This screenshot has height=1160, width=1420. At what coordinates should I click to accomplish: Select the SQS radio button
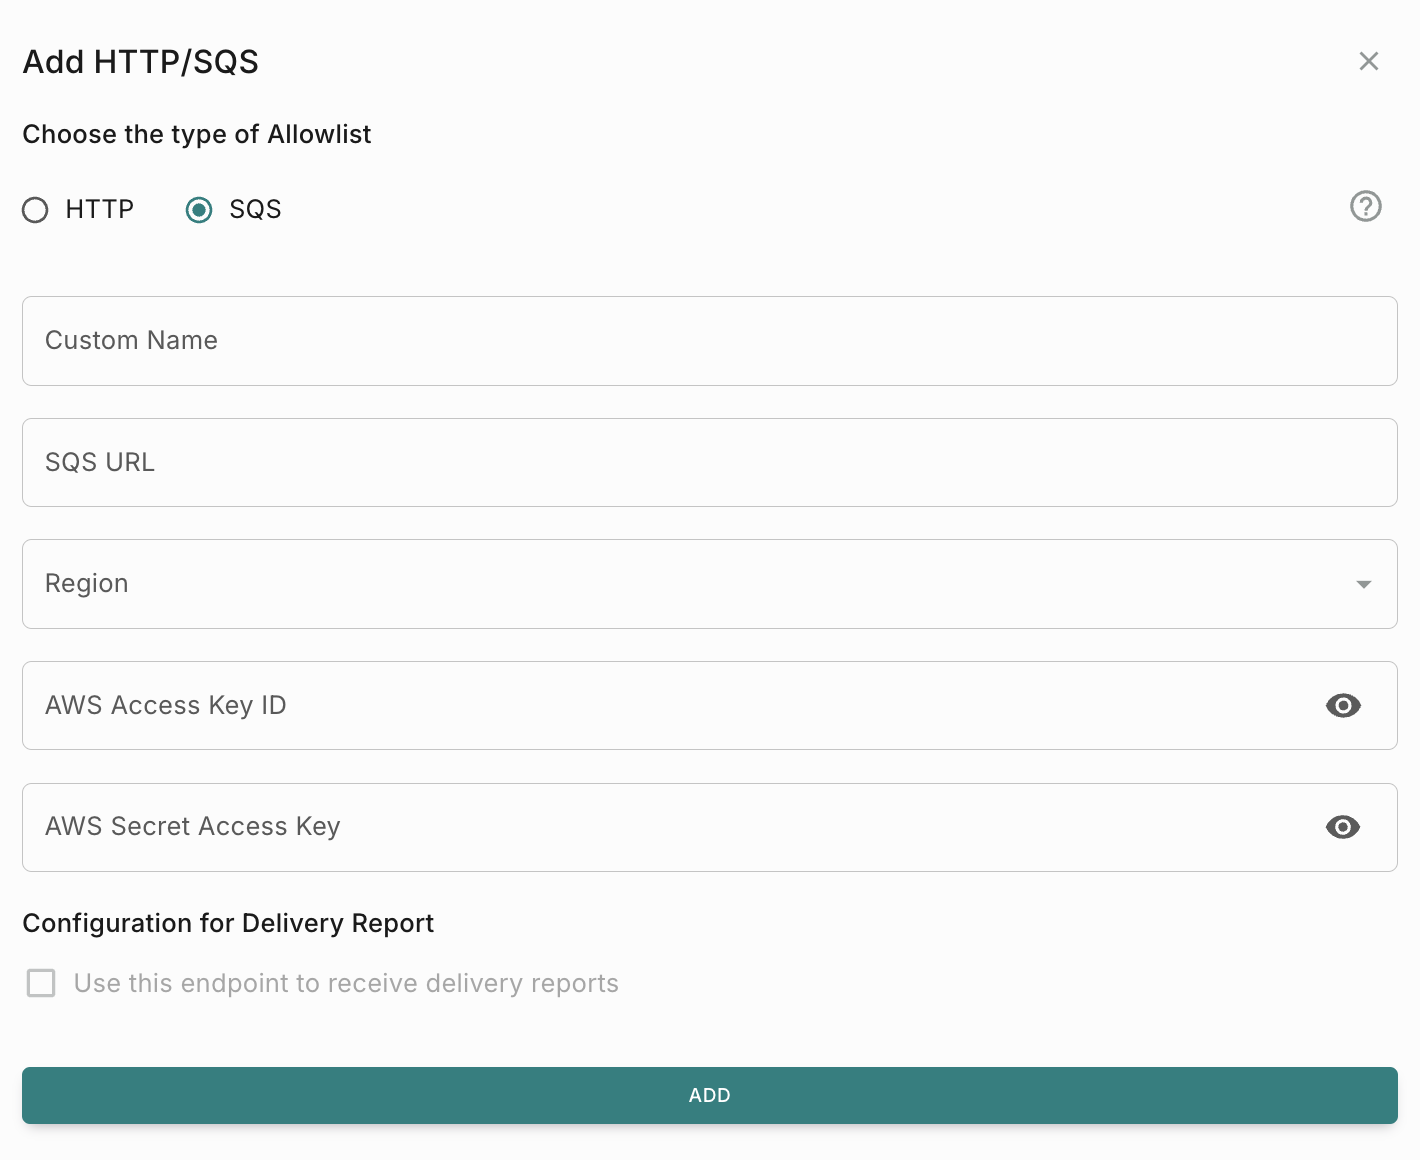tap(199, 210)
